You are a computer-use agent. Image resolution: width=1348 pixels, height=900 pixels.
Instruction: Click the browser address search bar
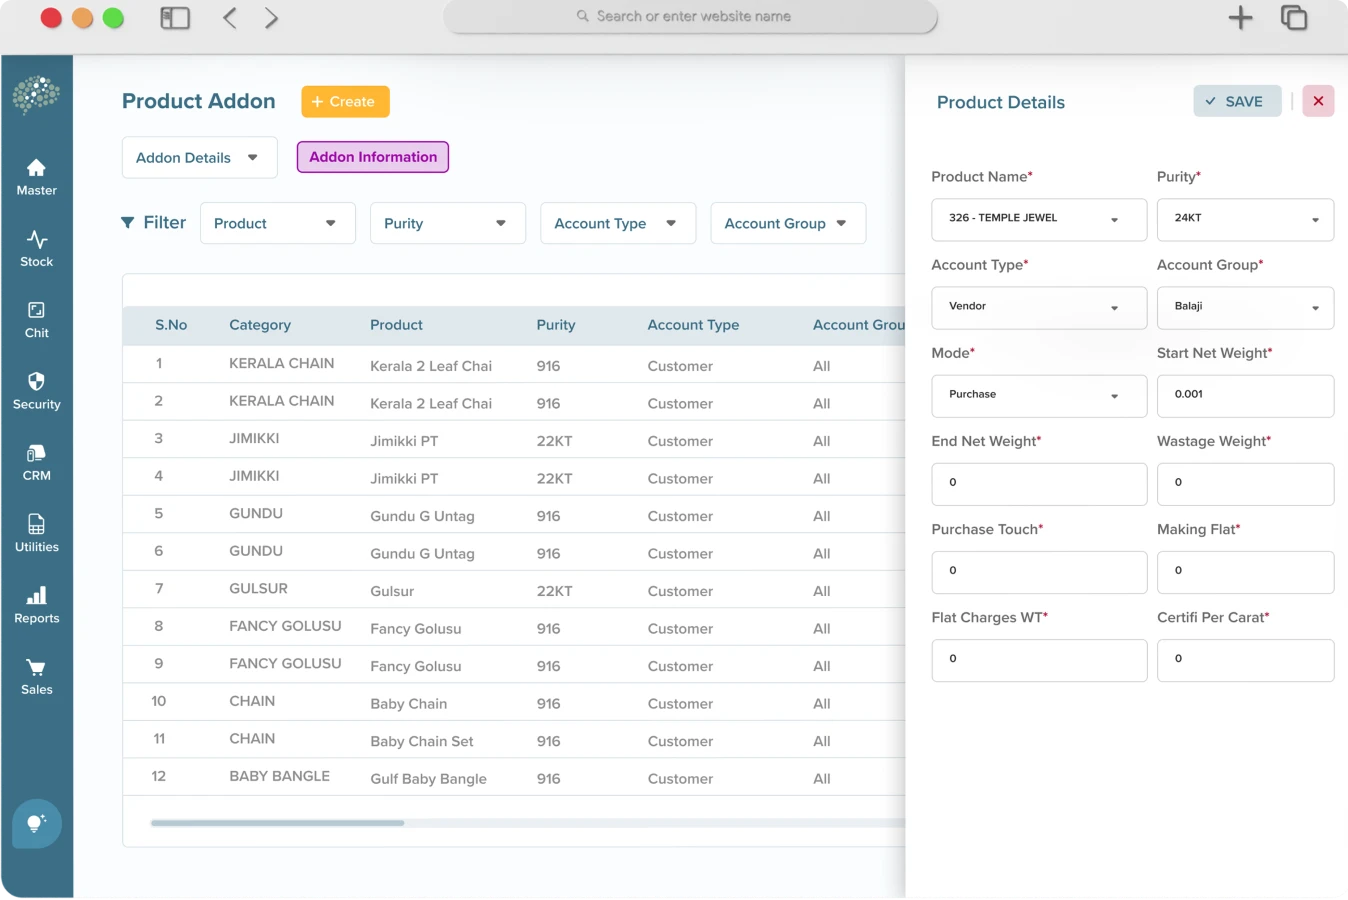click(690, 16)
